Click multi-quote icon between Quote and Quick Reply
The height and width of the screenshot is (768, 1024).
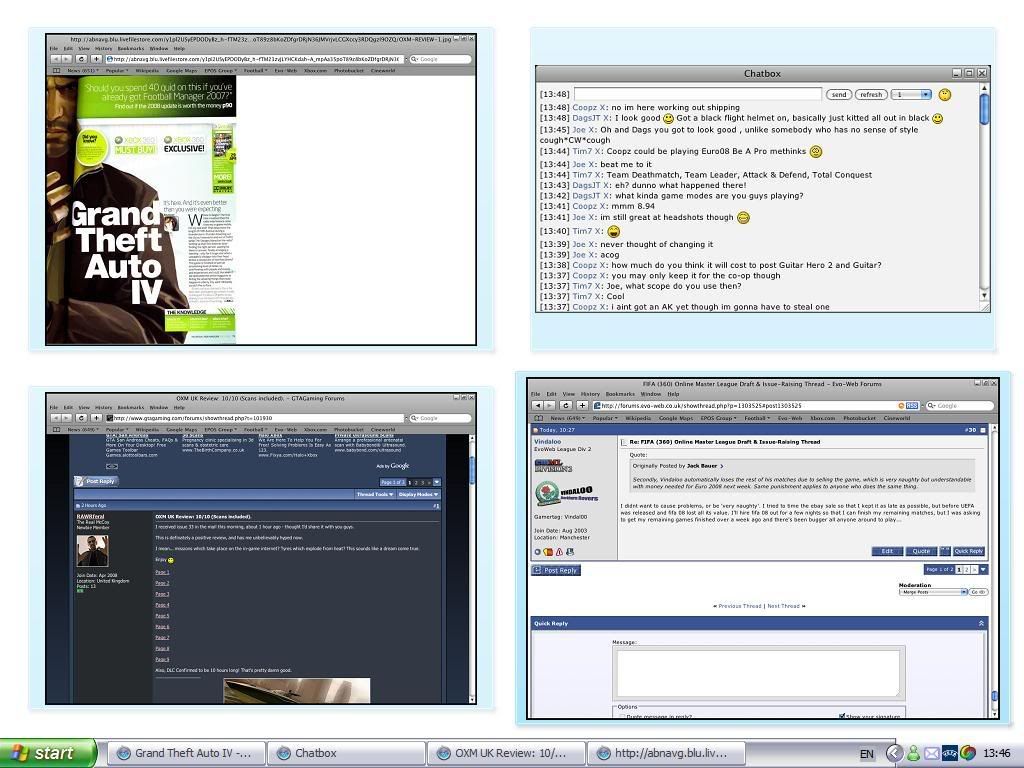pos(945,551)
